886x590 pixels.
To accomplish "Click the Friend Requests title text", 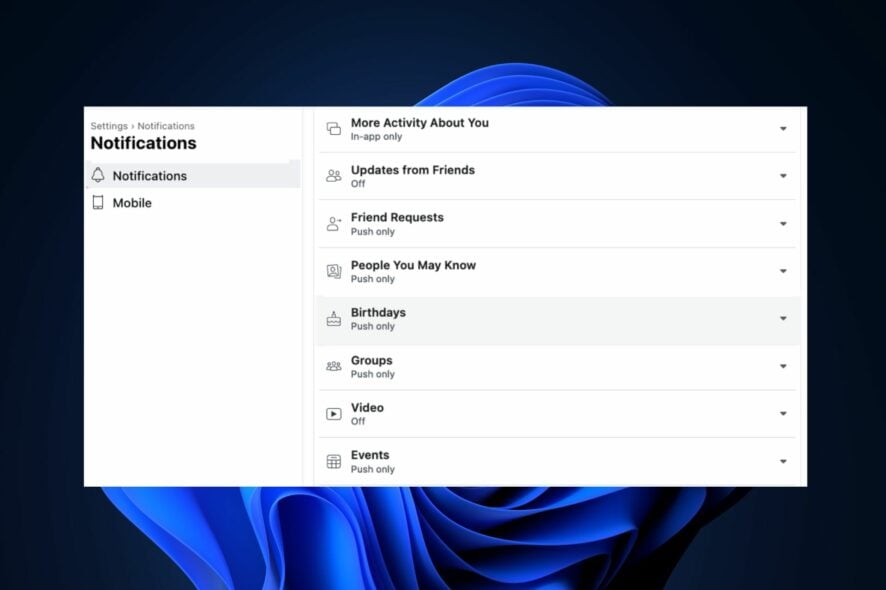I will pos(397,218).
